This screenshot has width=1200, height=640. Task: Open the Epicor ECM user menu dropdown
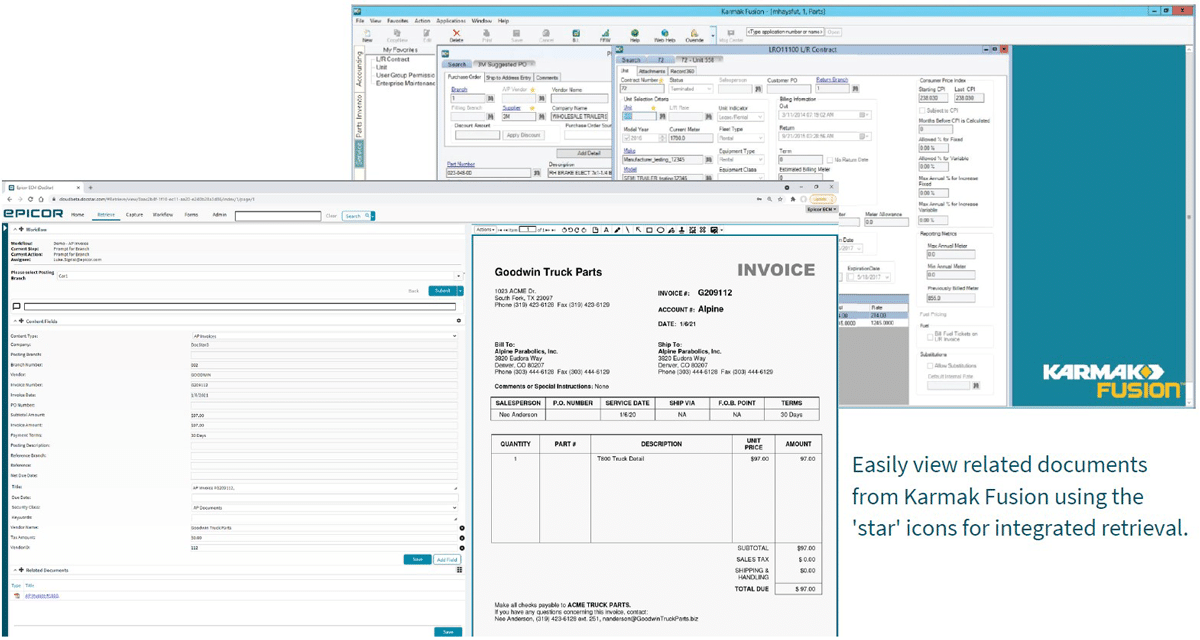pyautogui.click(x=822, y=209)
